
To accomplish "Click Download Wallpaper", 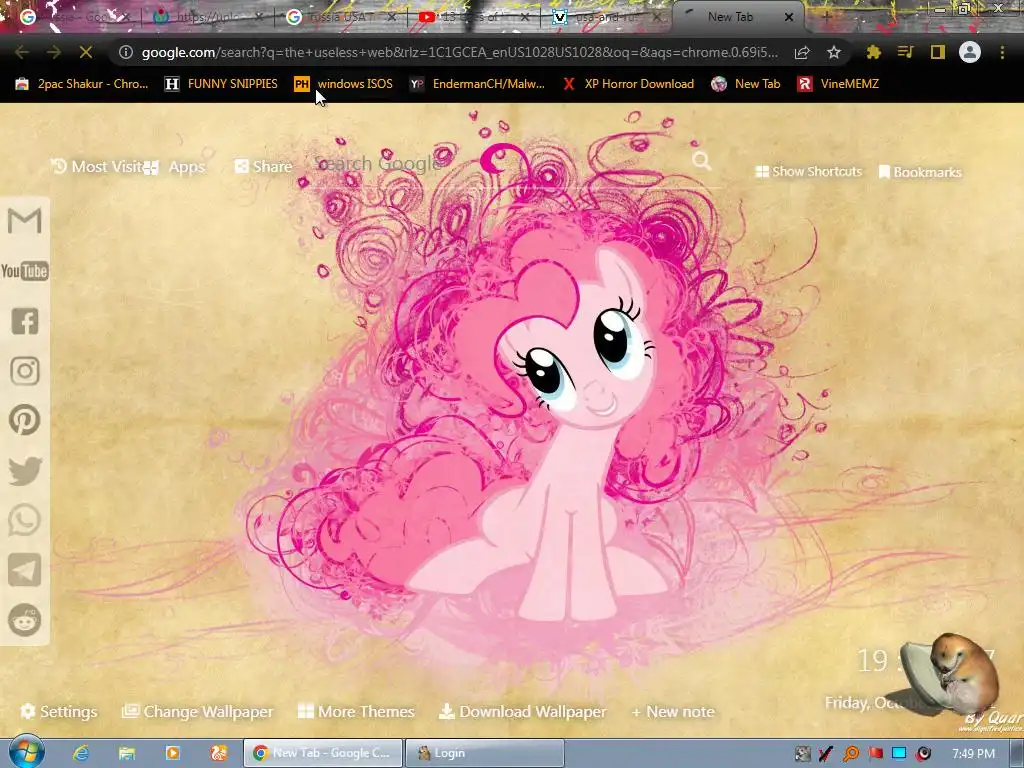I will point(522,711).
